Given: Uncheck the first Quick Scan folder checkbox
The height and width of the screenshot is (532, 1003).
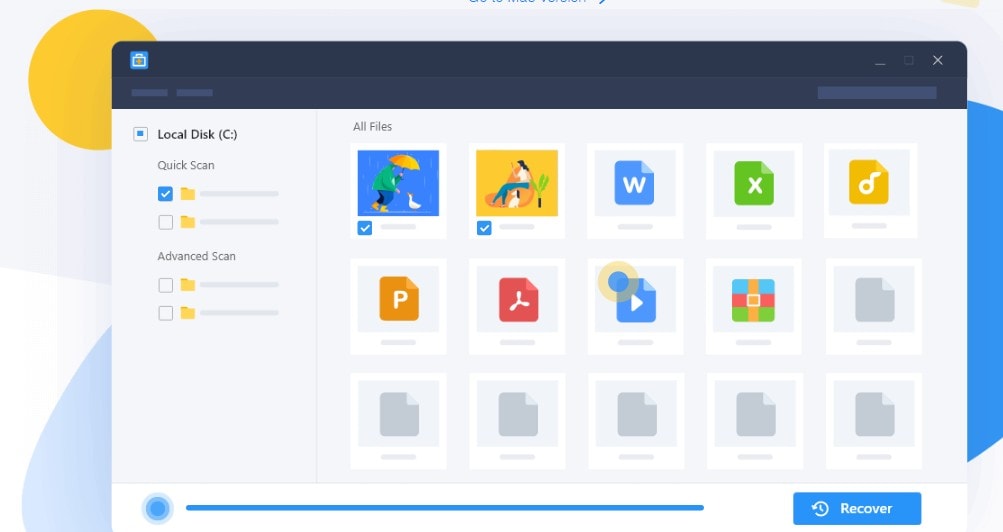Looking at the screenshot, I should pos(165,193).
